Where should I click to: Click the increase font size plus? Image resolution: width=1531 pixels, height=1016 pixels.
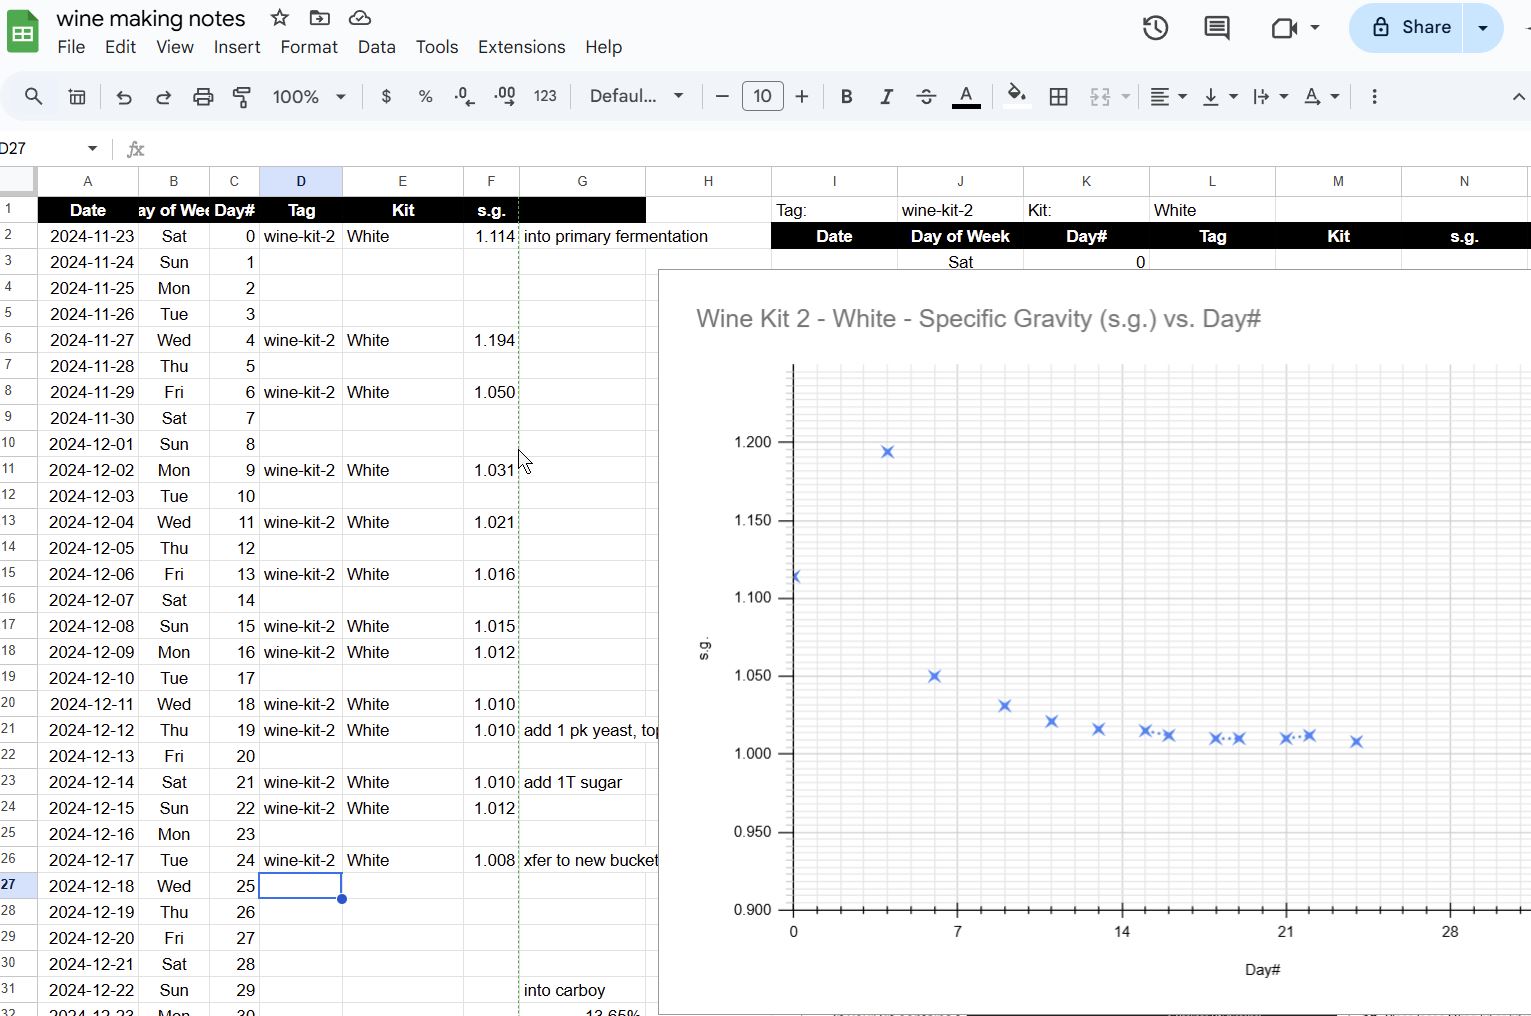coord(802,97)
